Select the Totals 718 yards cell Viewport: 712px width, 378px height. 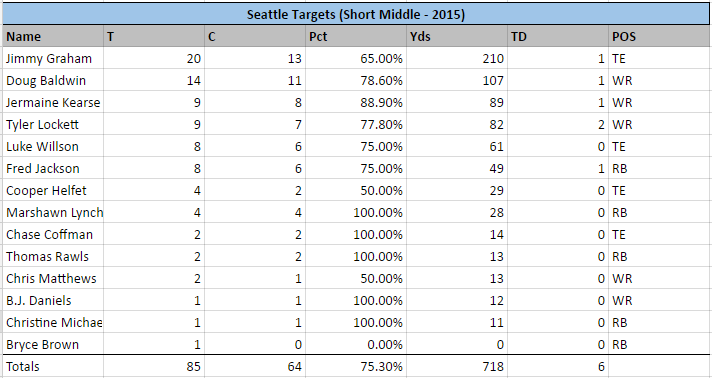pos(457,366)
